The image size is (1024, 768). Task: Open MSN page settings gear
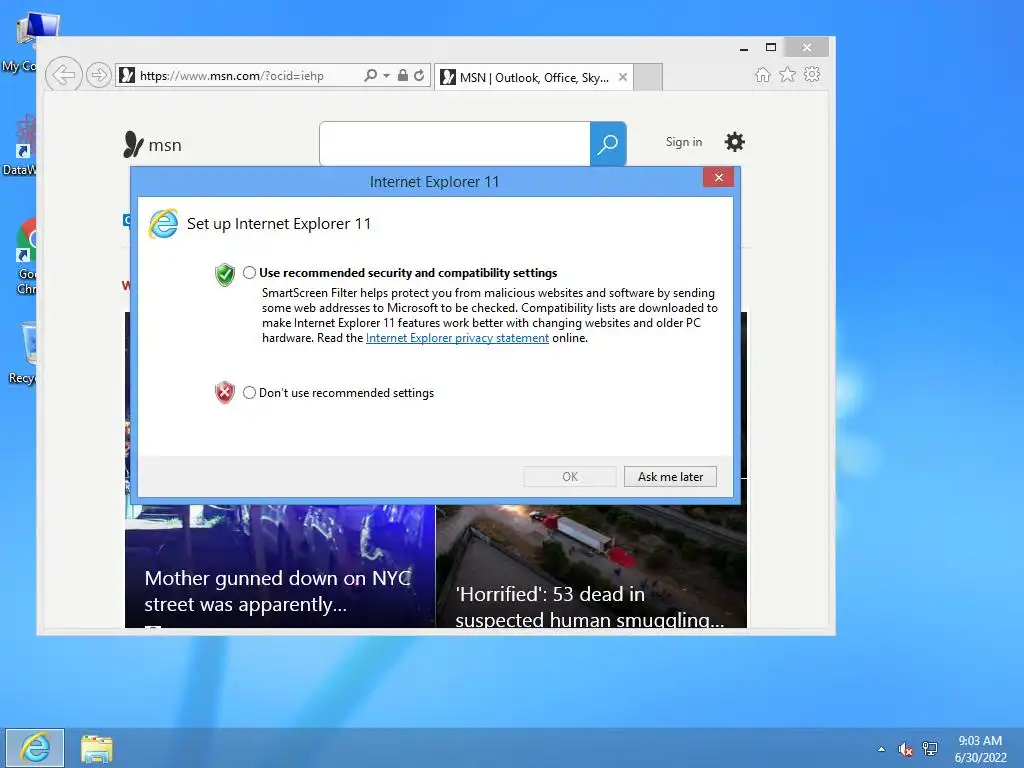click(735, 142)
